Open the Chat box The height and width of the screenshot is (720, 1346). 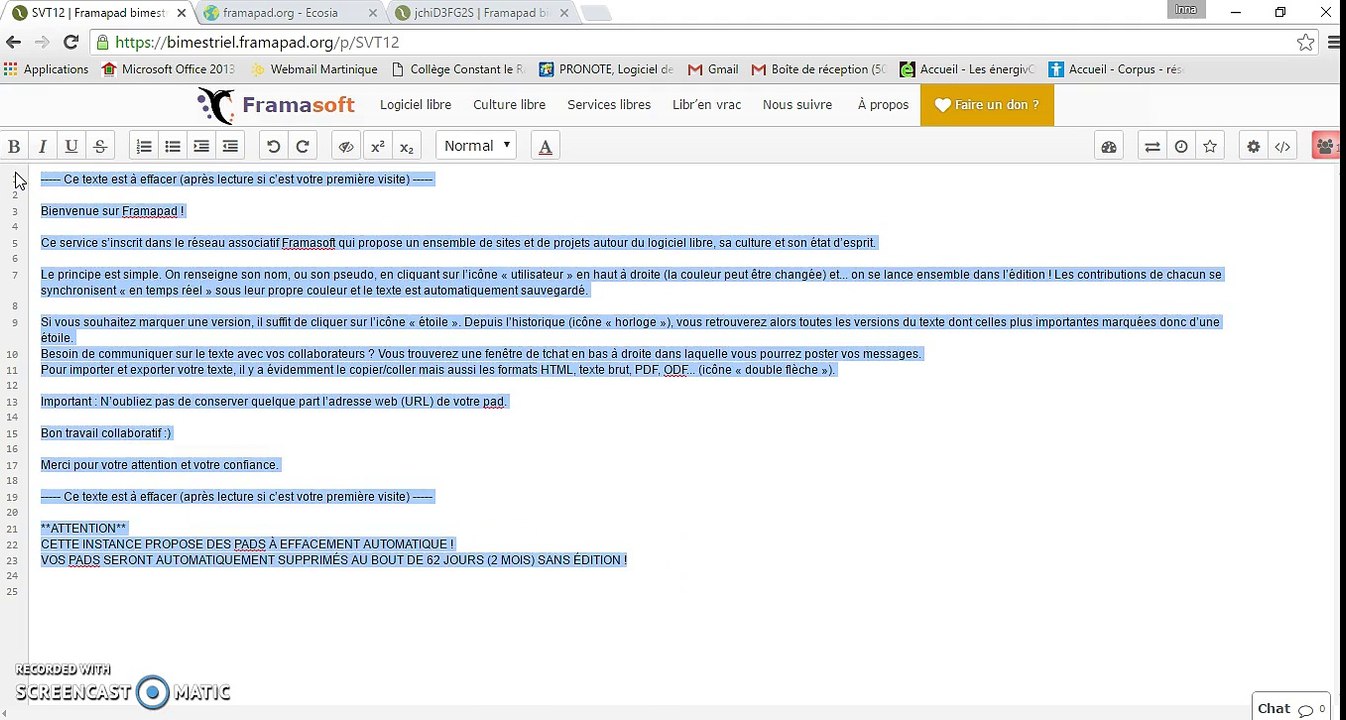coord(1291,708)
